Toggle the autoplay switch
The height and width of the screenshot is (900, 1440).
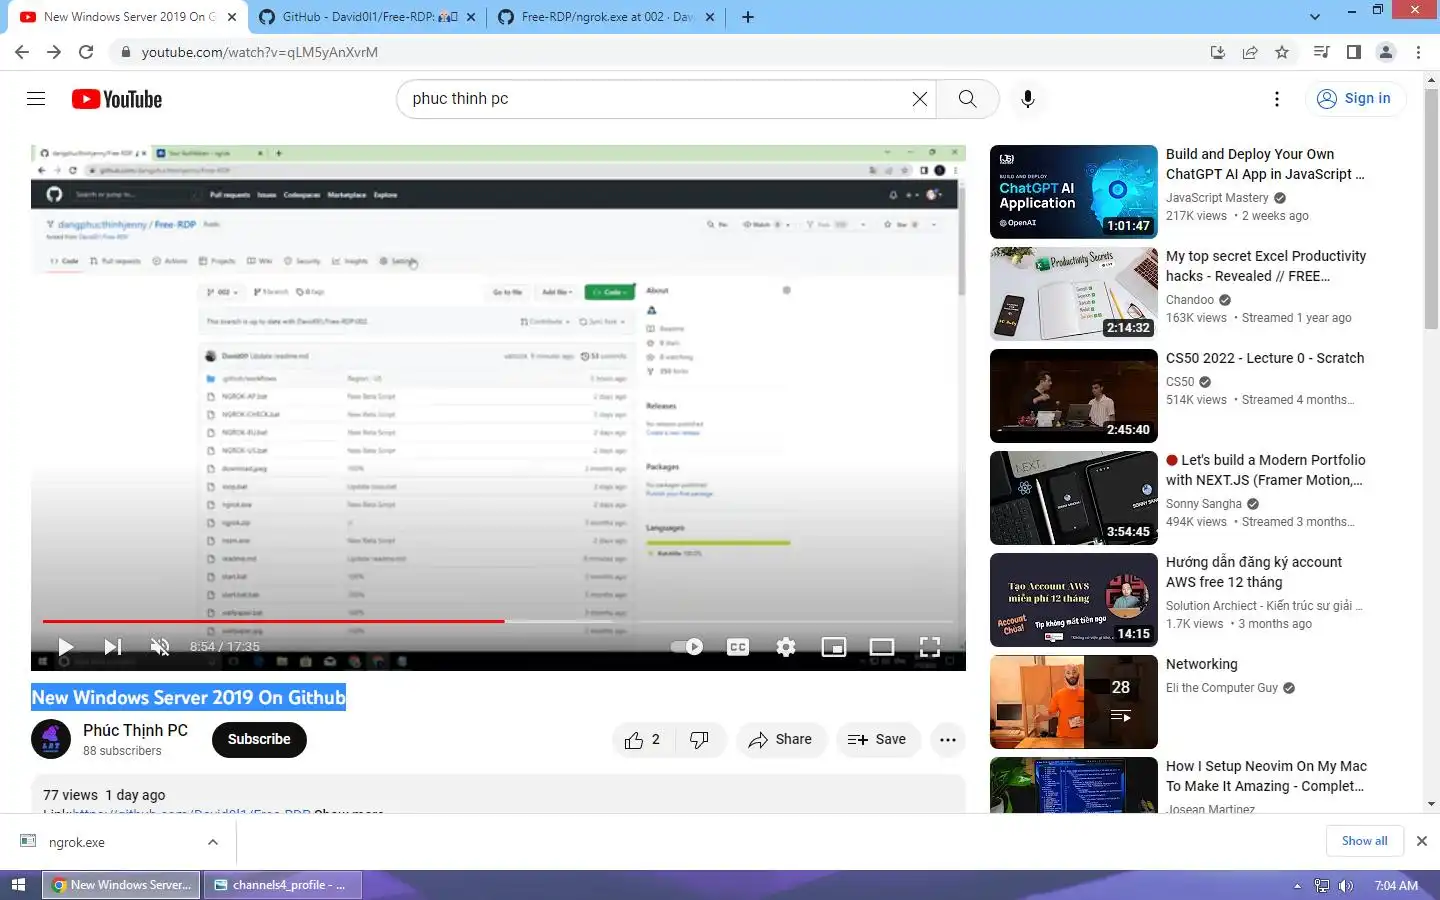point(687,647)
